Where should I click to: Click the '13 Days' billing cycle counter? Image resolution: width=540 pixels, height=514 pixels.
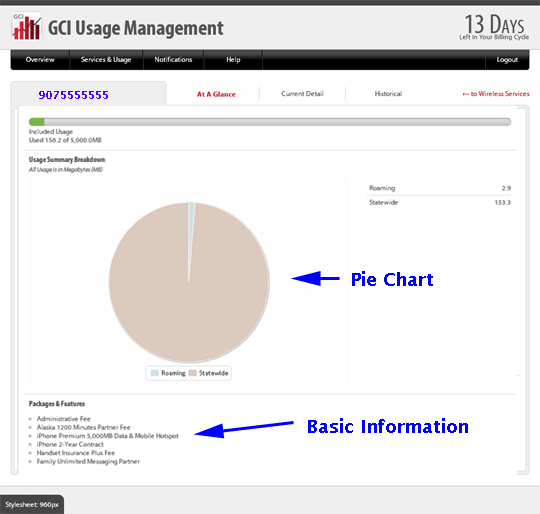494,27
